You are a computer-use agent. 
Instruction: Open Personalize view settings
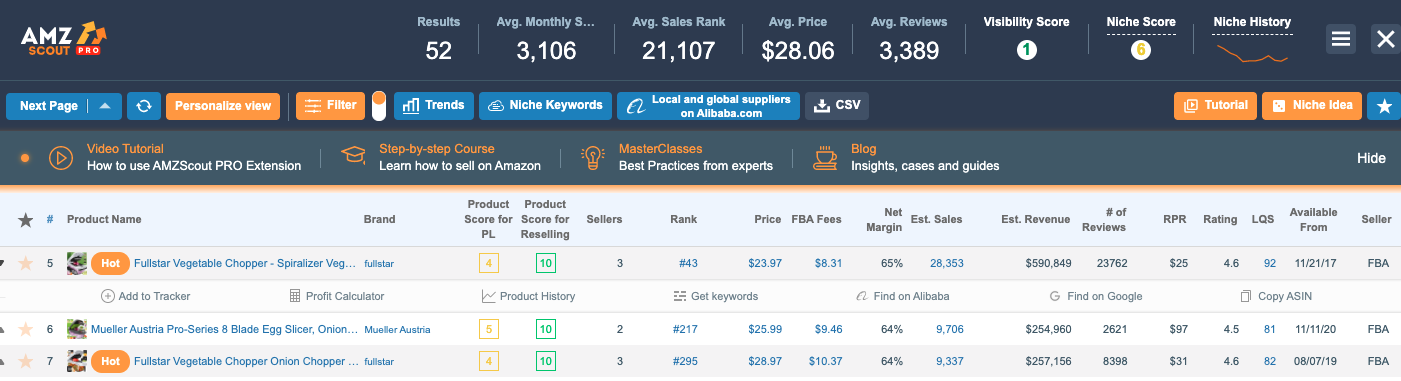(222, 106)
